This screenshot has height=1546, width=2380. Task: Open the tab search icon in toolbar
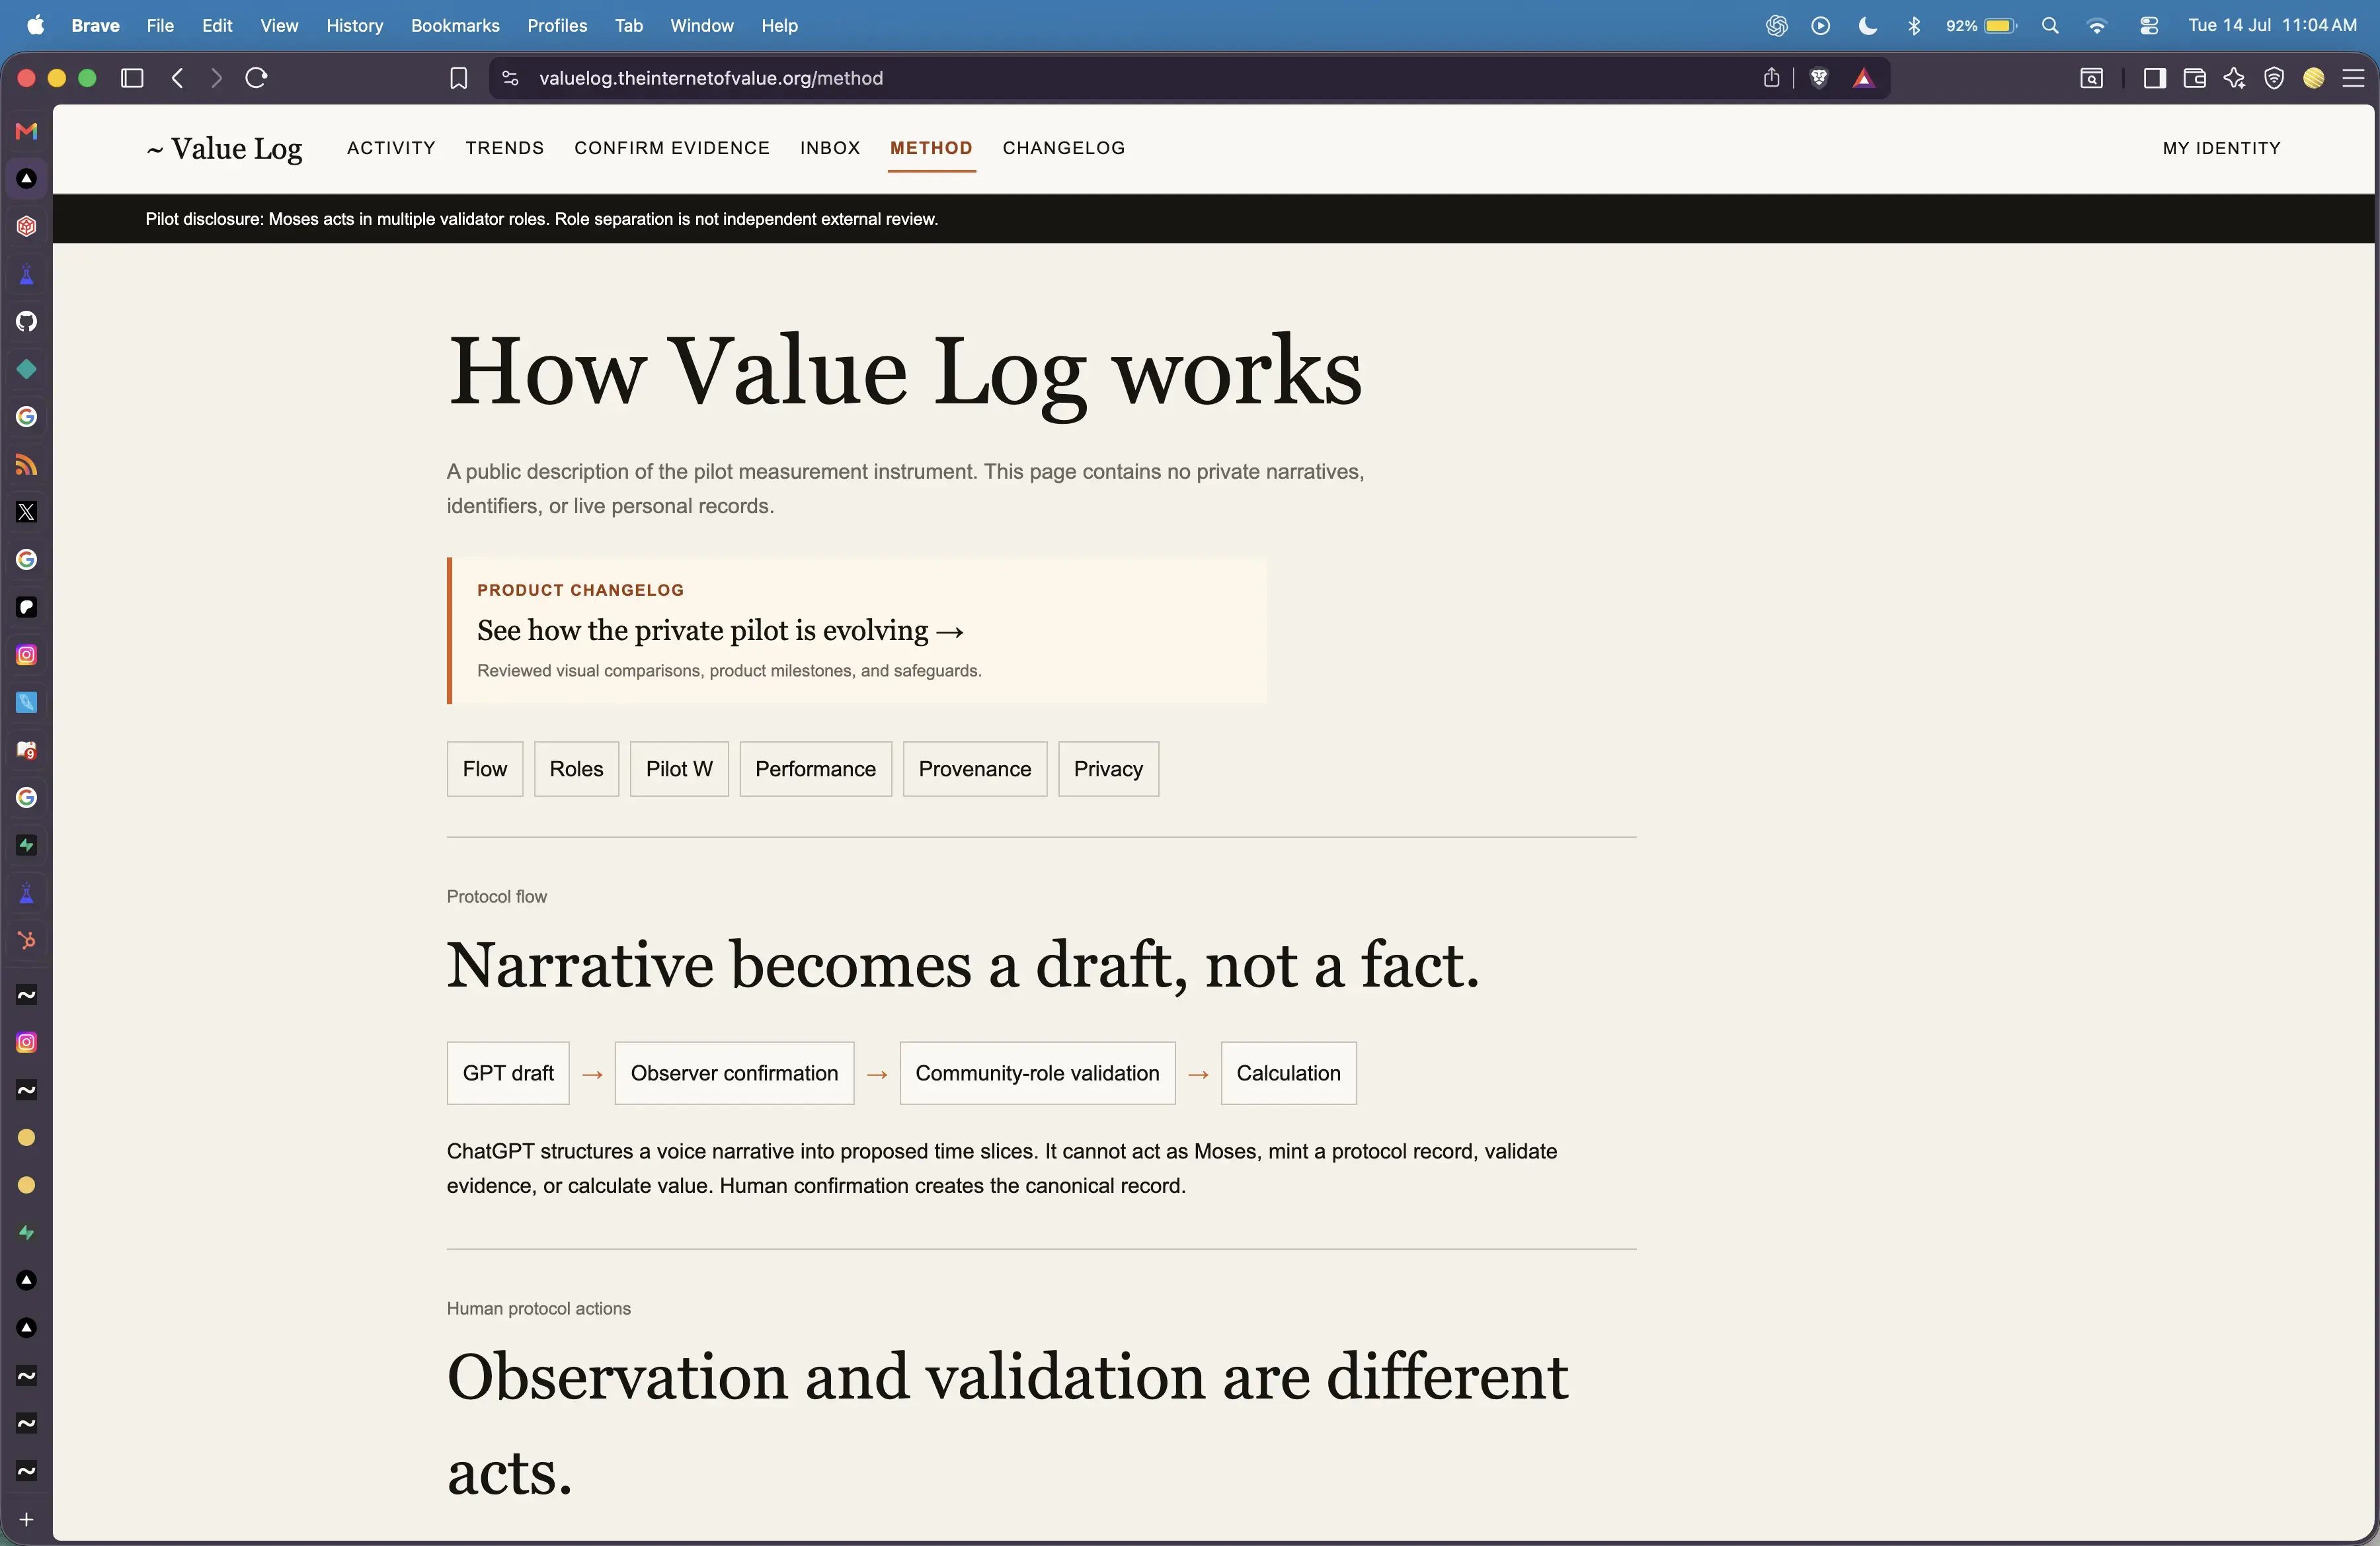tap(2091, 78)
